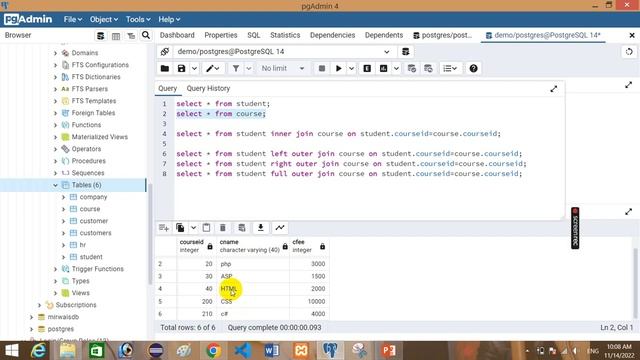Click the HTML cell in results
Screen dimensions: 640x360
click(x=253, y=289)
